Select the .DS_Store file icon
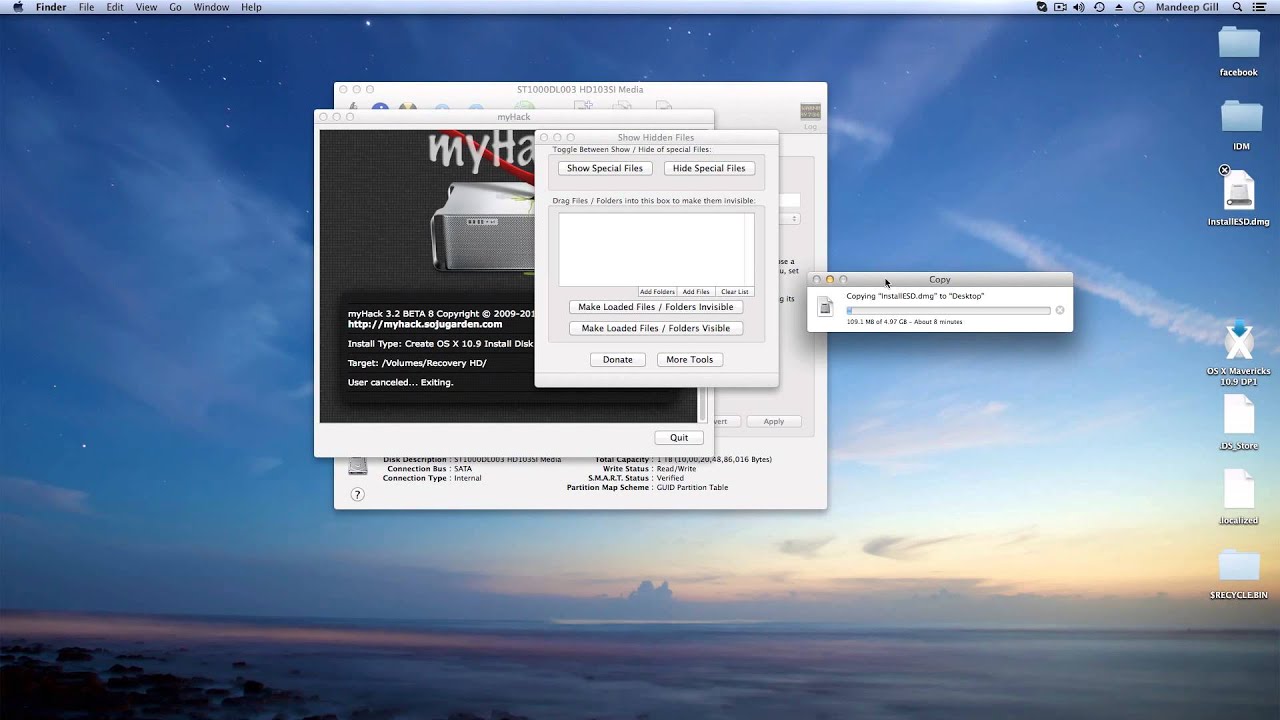 [x=1239, y=415]
